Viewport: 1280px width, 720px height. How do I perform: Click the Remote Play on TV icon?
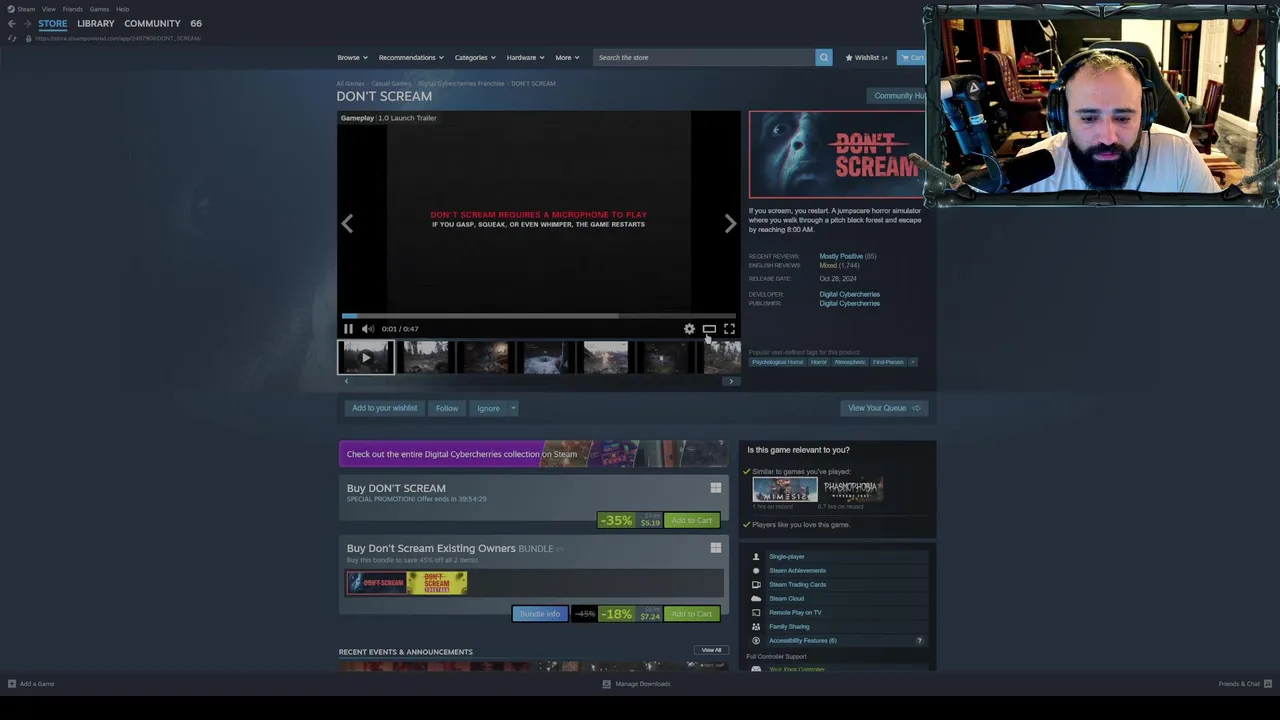point(756,612)
